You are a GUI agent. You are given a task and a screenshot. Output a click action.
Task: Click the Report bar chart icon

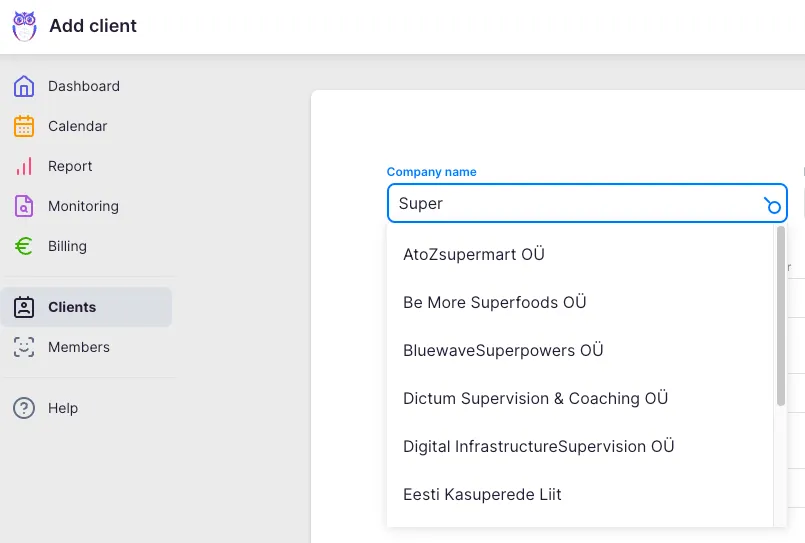[x=24, y=166]
